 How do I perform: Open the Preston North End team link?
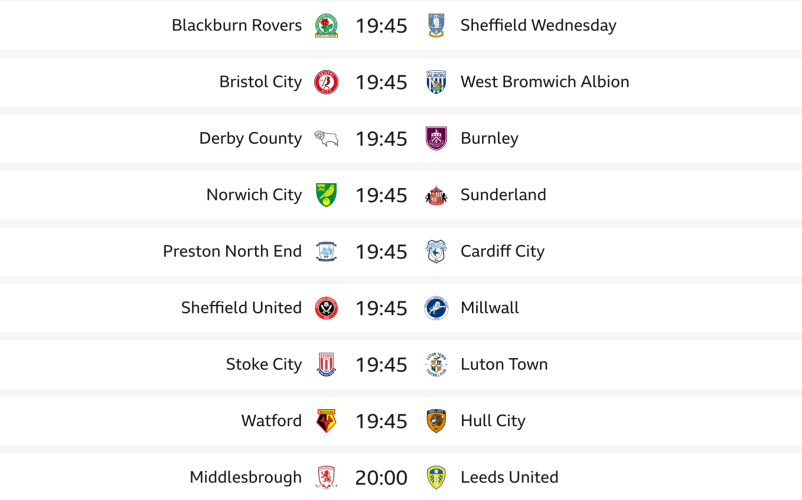(x=232, y=252)
